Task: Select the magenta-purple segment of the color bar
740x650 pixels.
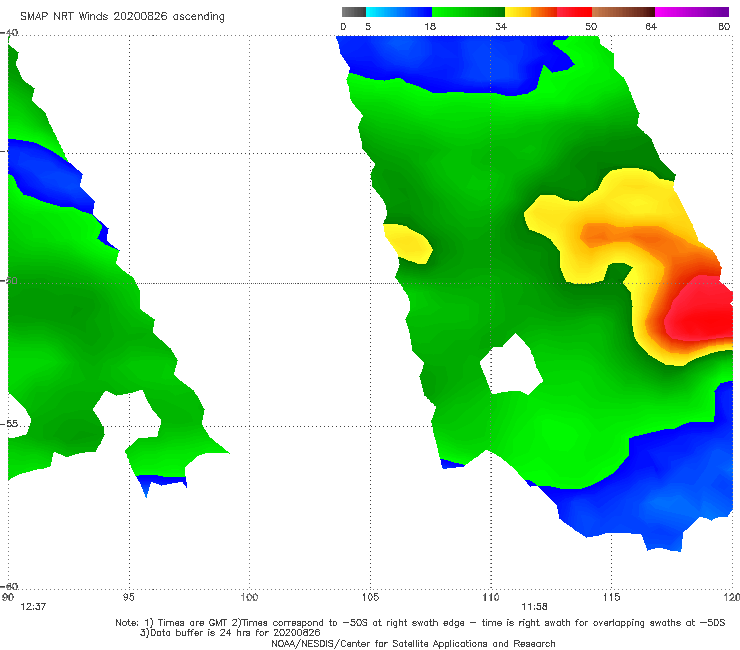Action: tap(692, 12)
